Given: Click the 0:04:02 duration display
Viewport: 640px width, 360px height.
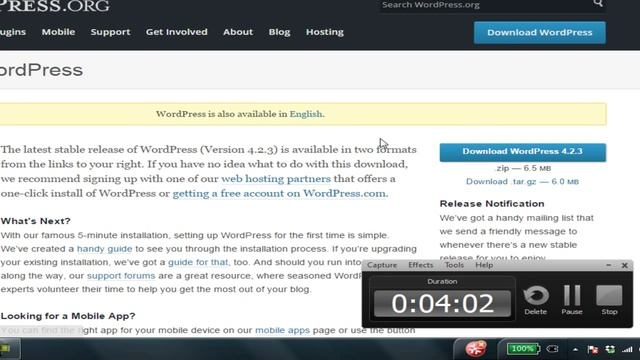Looking at the screenshot, I should 442,304.
